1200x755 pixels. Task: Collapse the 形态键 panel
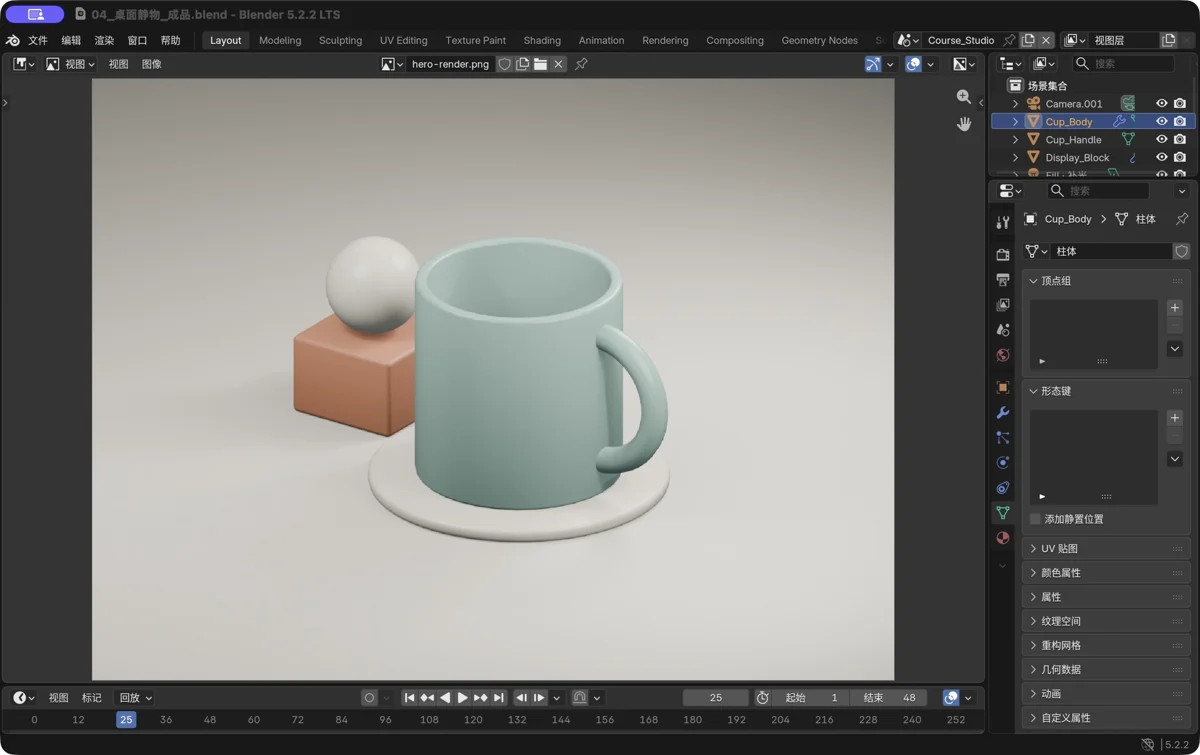click(1106, 391)
